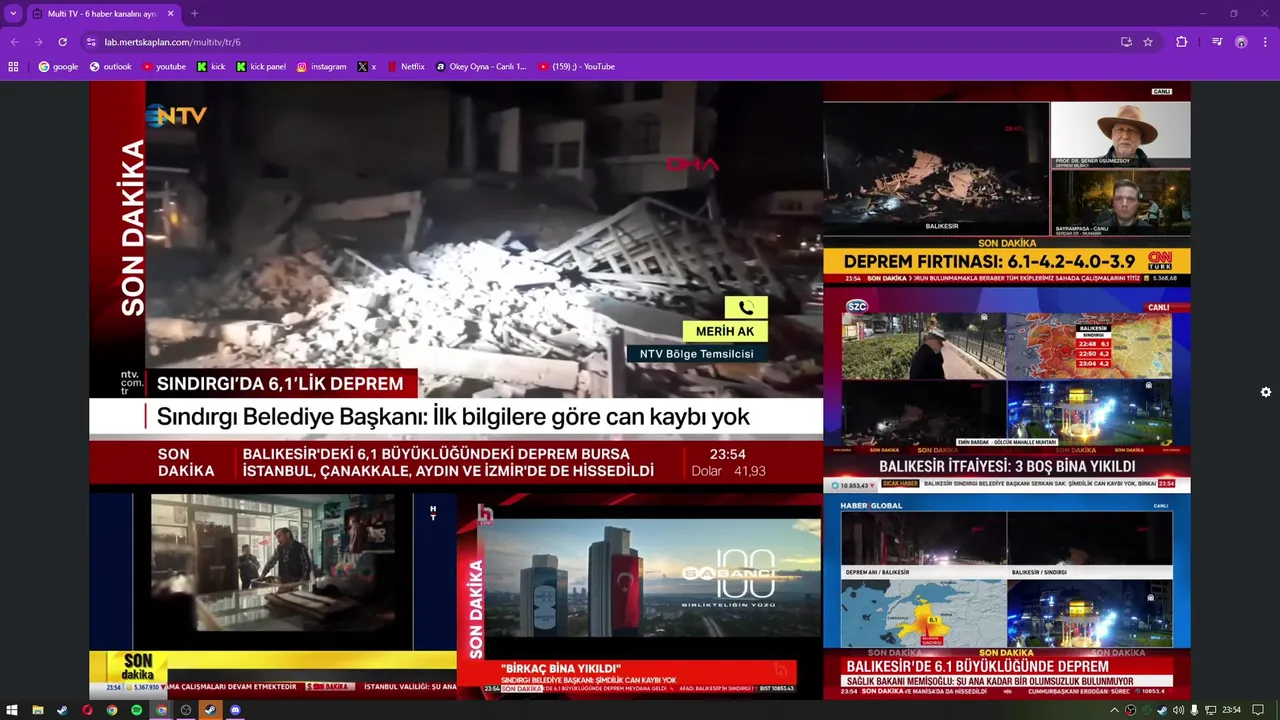Select the Habertürk video stream
The width and height of the screenshot is (1280, 720).
tap(273, 596)
